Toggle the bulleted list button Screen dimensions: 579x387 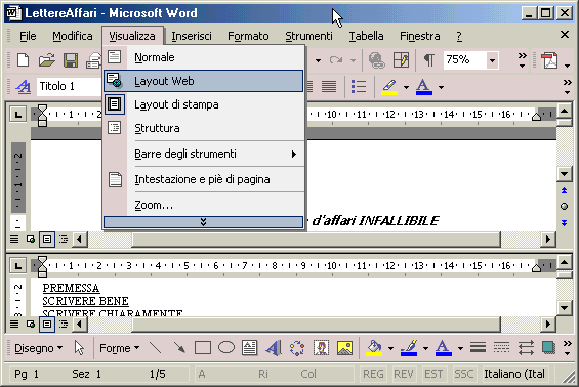[359, 87]
